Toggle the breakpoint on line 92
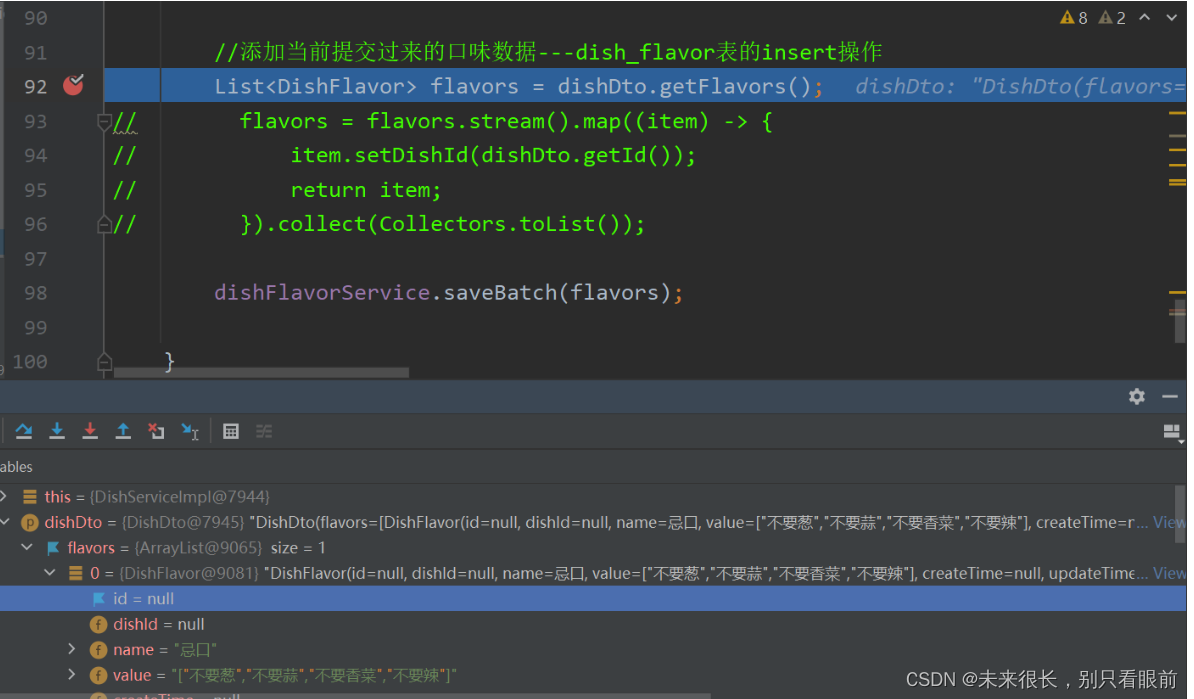Image resolution: width=1194 pixels, height=699 pixels. point(73,85)
